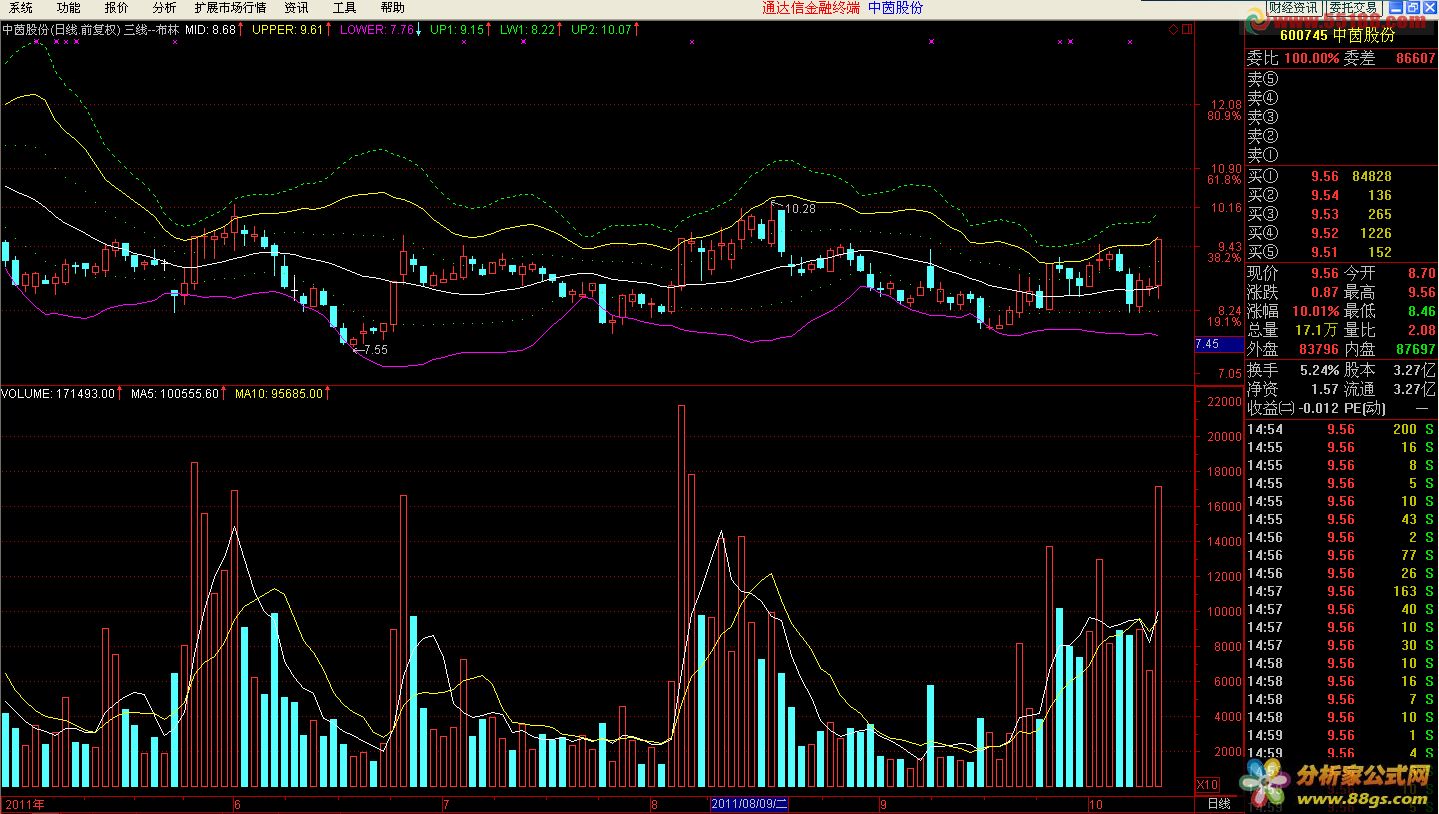The width and height of the screenshot is (1439, 814).
Task: Click month 10 on the time axis
Action: point(1096,804)
